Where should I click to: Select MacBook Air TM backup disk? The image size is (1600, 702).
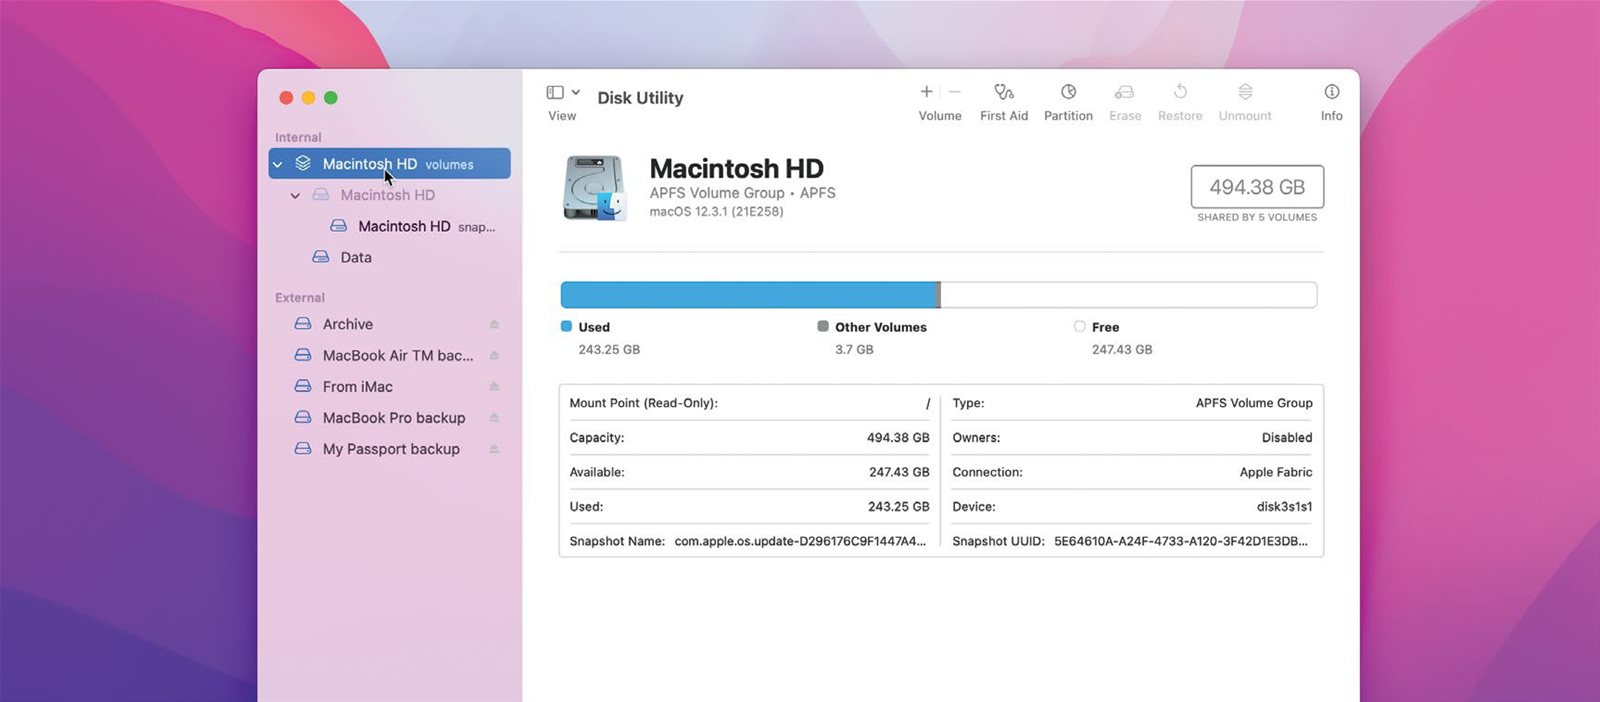click(x=398, y=355)
